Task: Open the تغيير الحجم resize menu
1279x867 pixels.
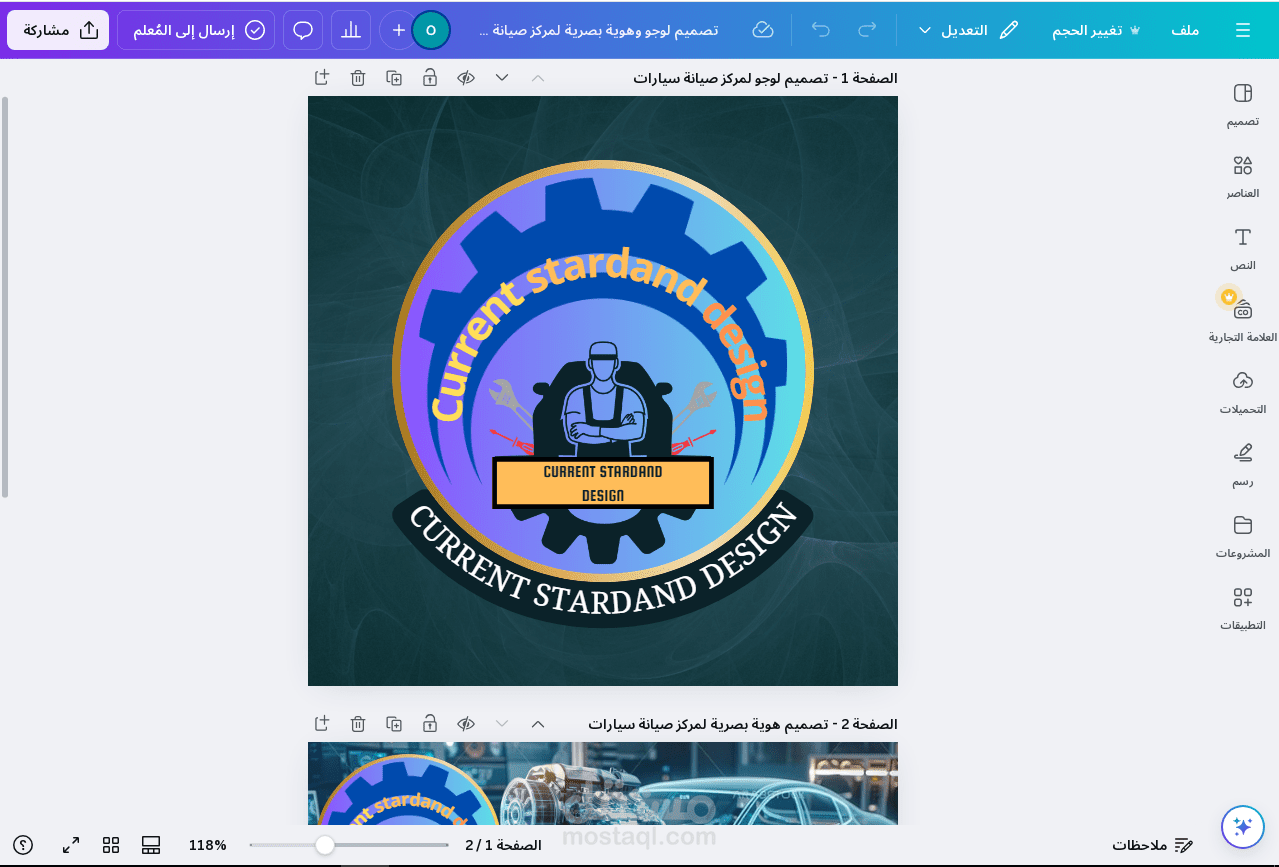Action: pyautogui.click(x=1096, y=30)
